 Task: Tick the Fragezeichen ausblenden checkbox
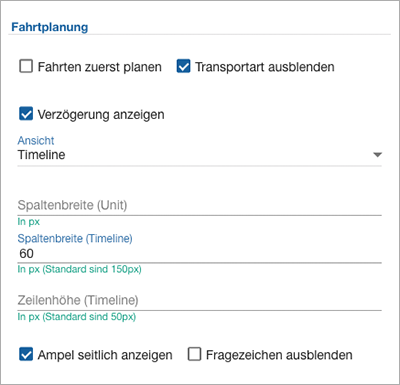[194, 354]
